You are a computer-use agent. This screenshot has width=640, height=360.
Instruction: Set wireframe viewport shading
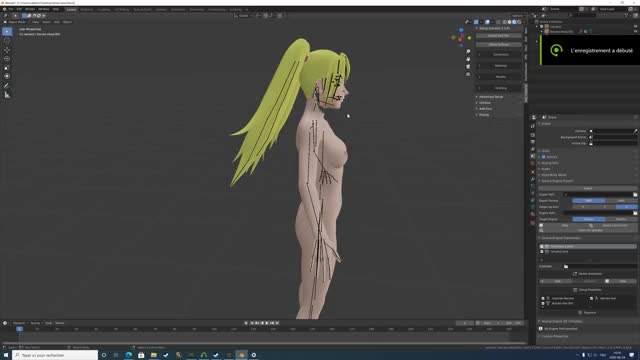[x=504, y=22]
